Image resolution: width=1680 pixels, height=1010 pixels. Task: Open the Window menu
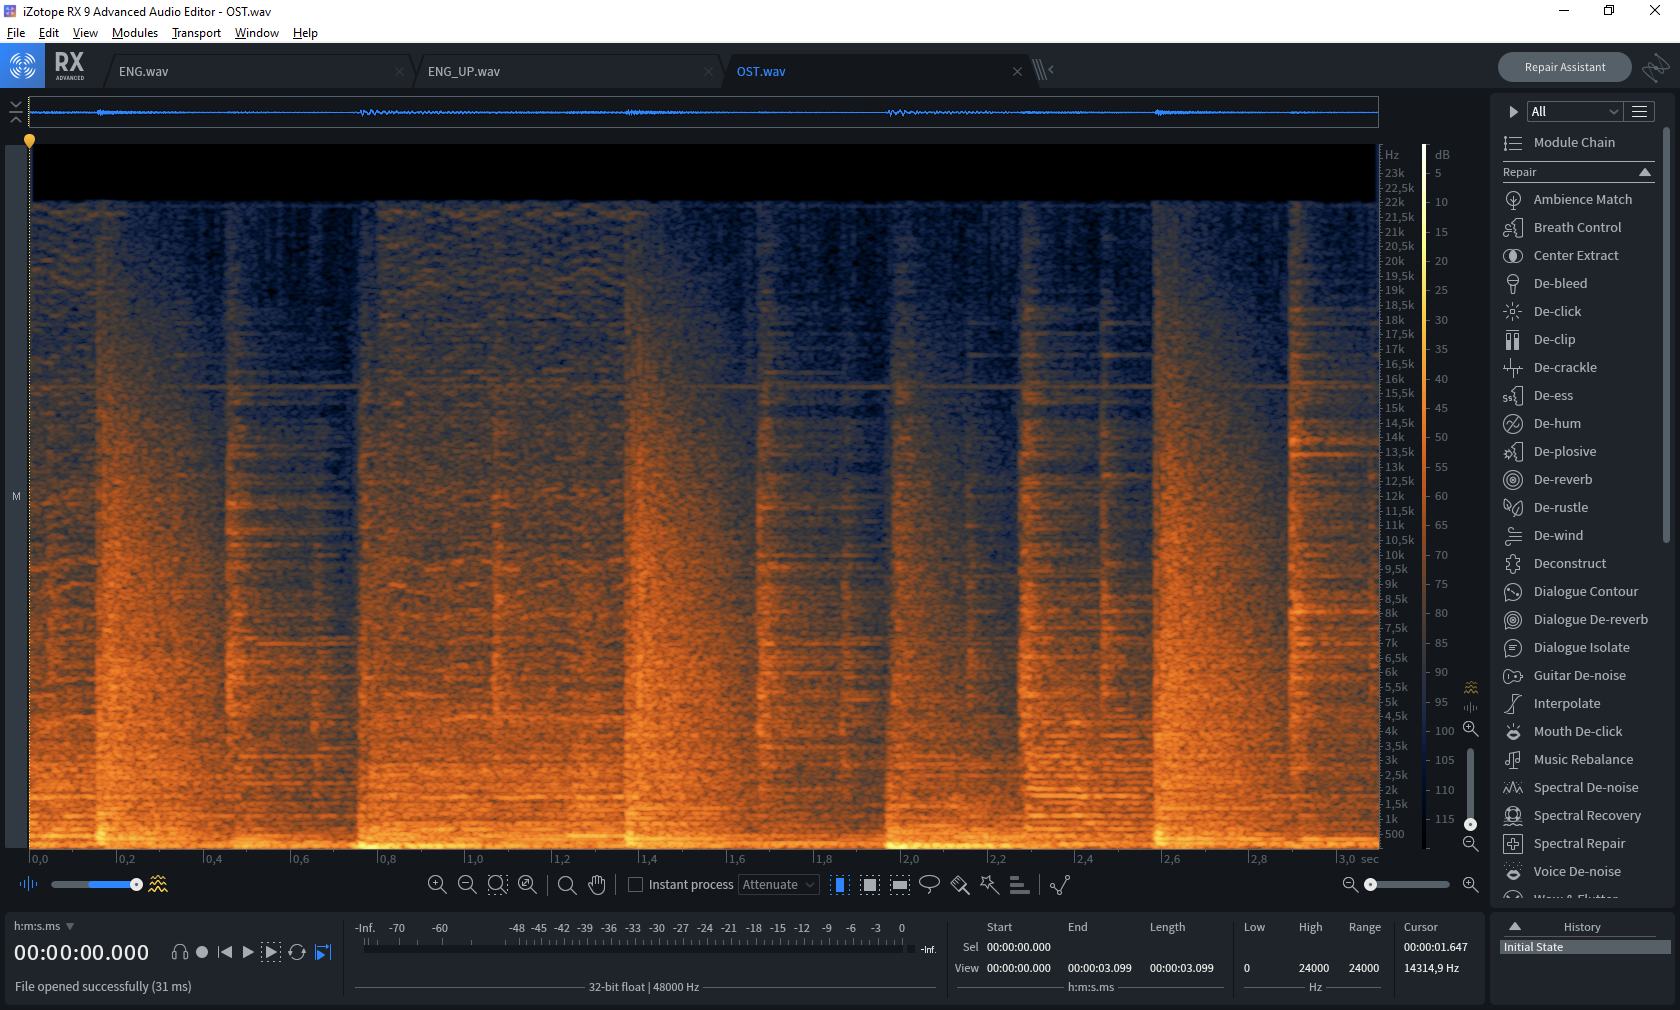pos(257,33)
